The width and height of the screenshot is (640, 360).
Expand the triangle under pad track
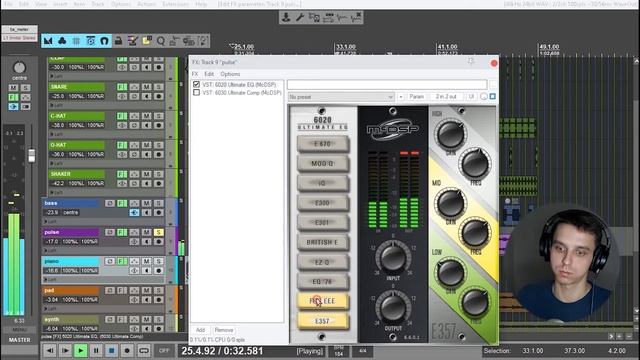46,309
